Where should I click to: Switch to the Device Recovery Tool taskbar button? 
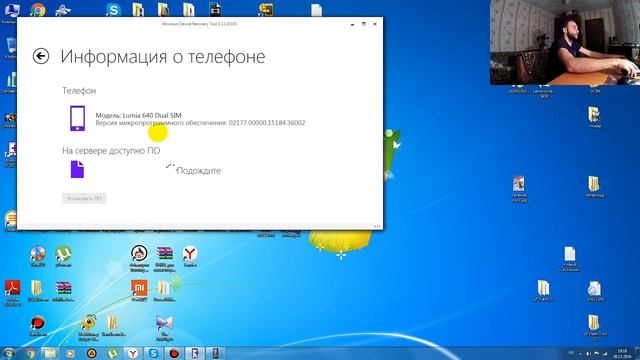click(195, 353)
